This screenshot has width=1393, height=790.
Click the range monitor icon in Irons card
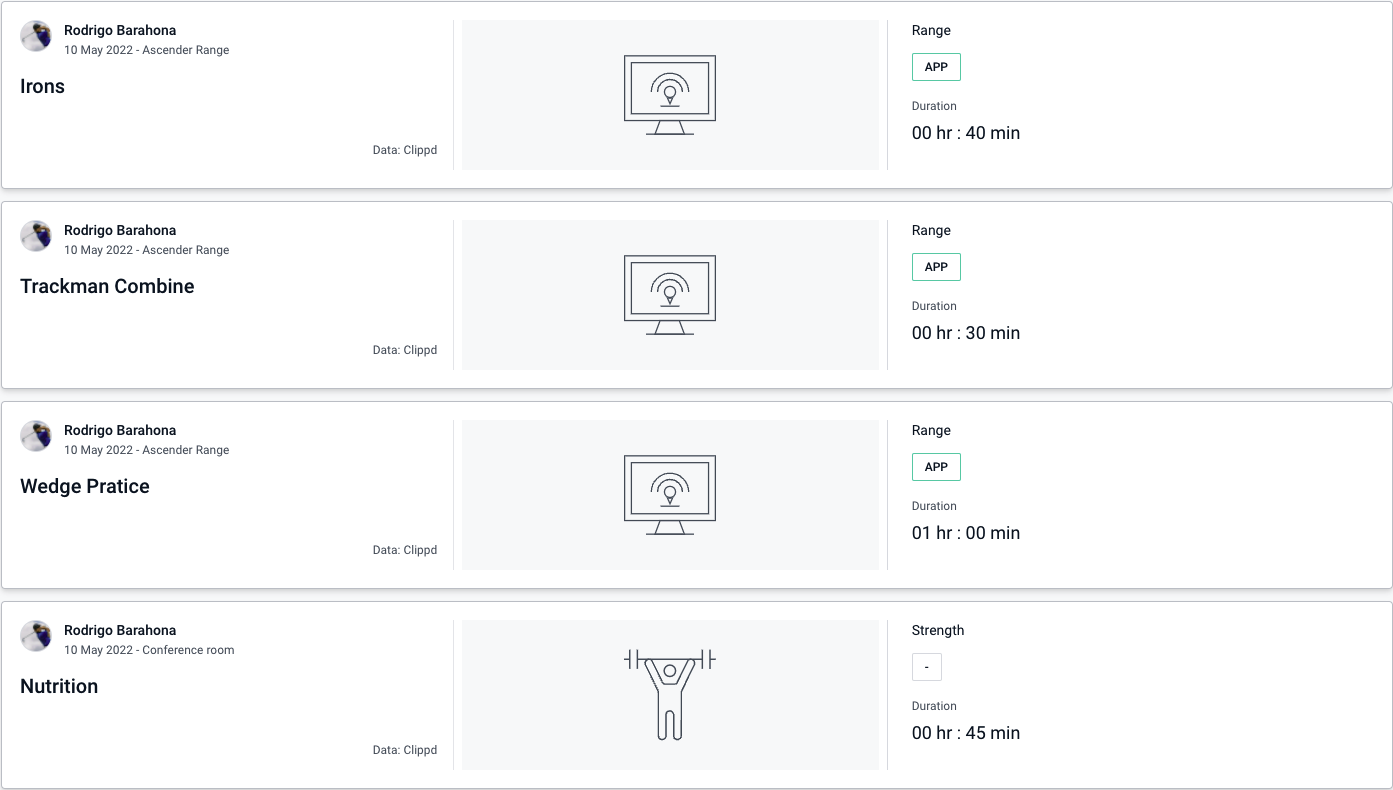coord(670,95)
